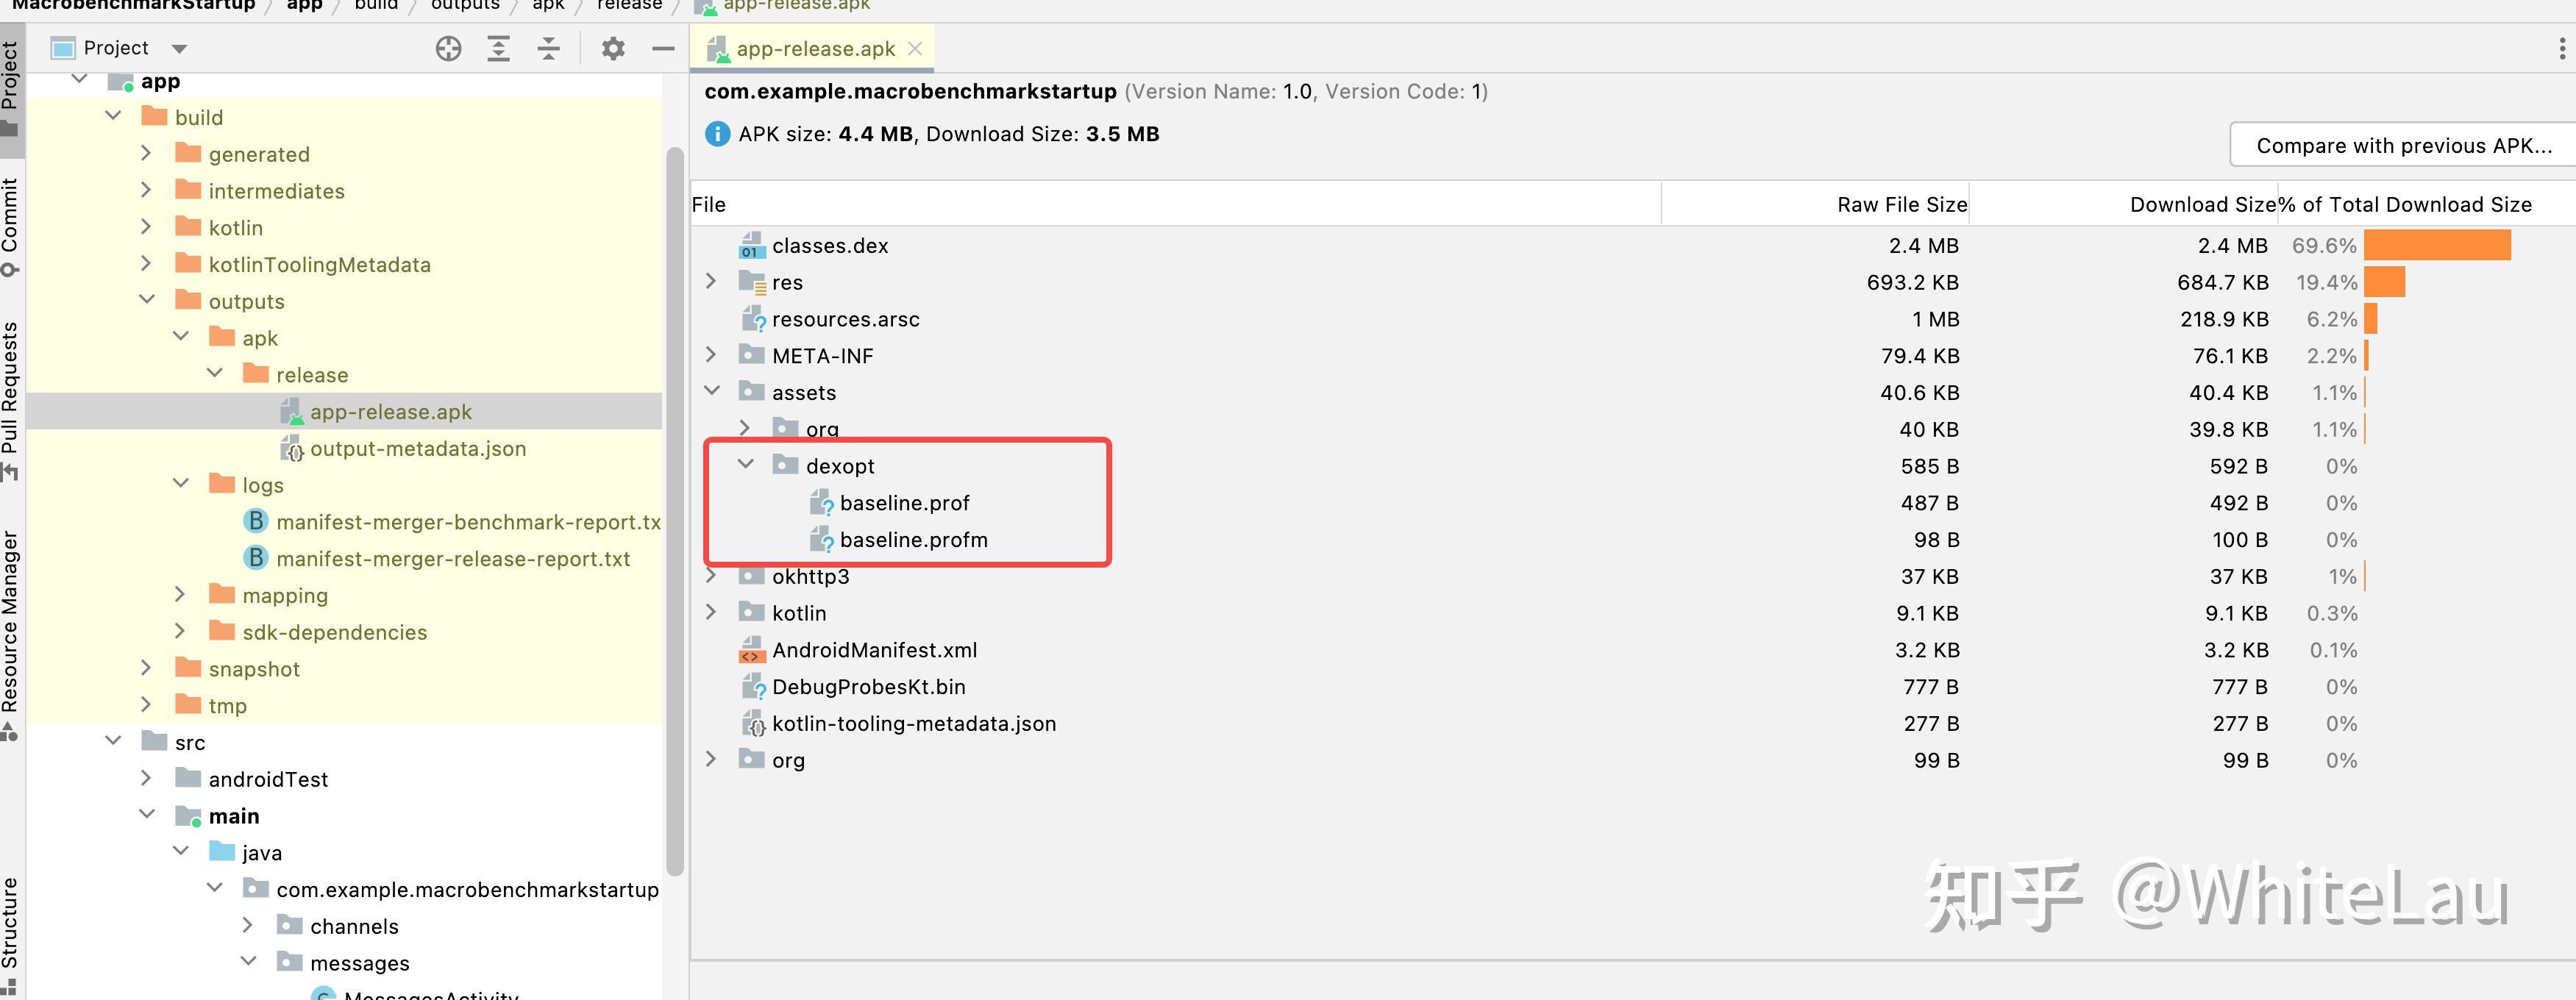Click the Expand All icon in Project panel
Viewport: 2576px width, 1000px height.
point(498,48)
